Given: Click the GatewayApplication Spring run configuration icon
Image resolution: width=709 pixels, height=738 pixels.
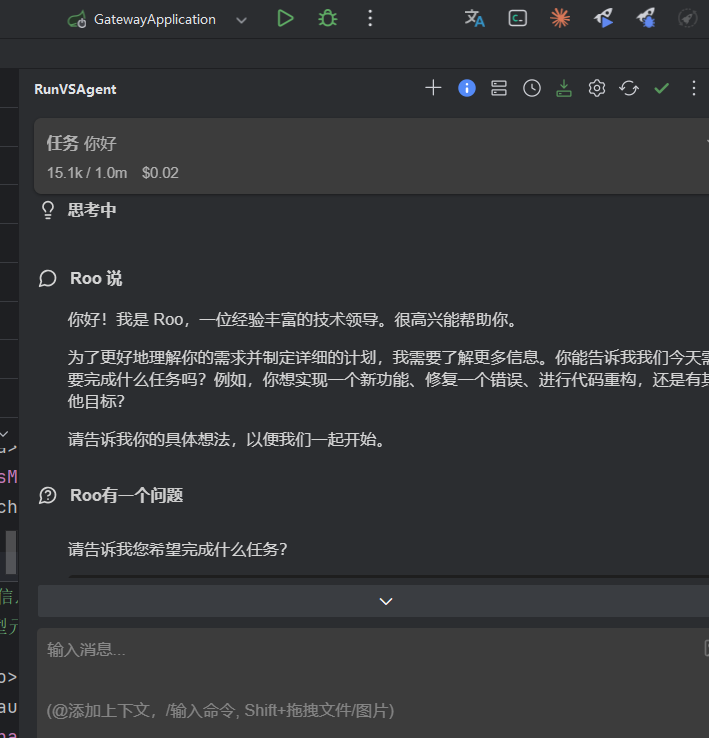Looking at the screenshot, I should tap(77, 20).
